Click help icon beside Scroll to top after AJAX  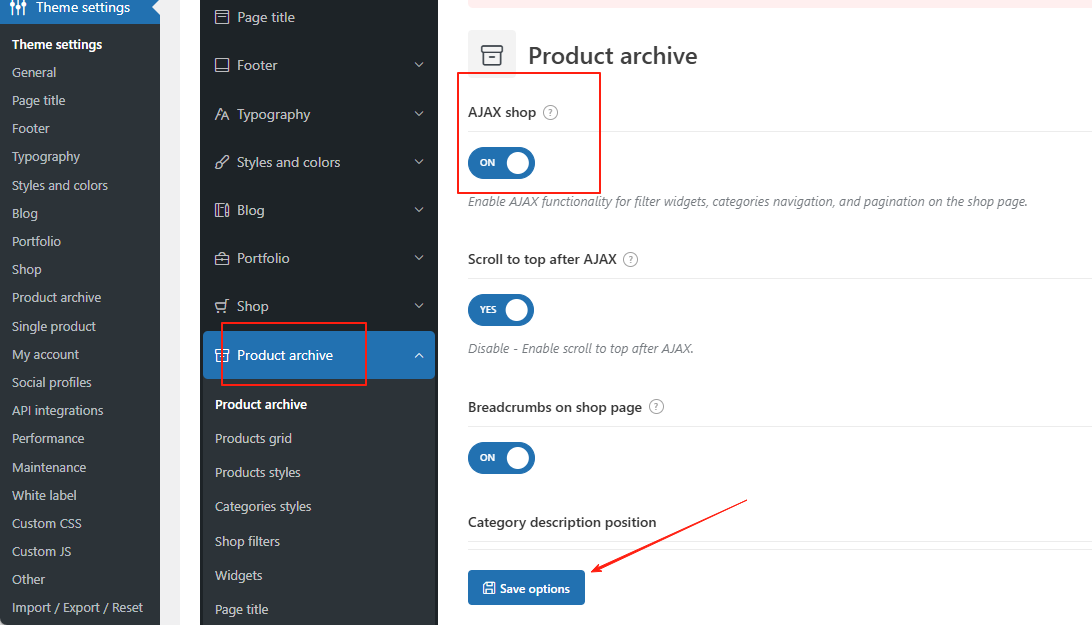(630, 259)
